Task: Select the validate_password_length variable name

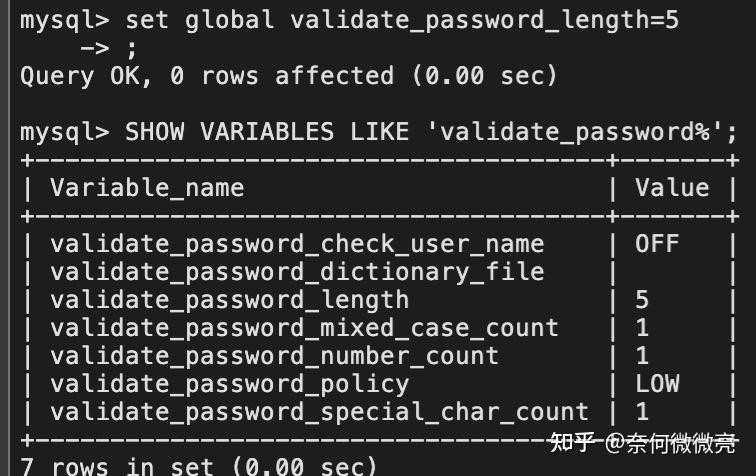Action: pos(230,300)
